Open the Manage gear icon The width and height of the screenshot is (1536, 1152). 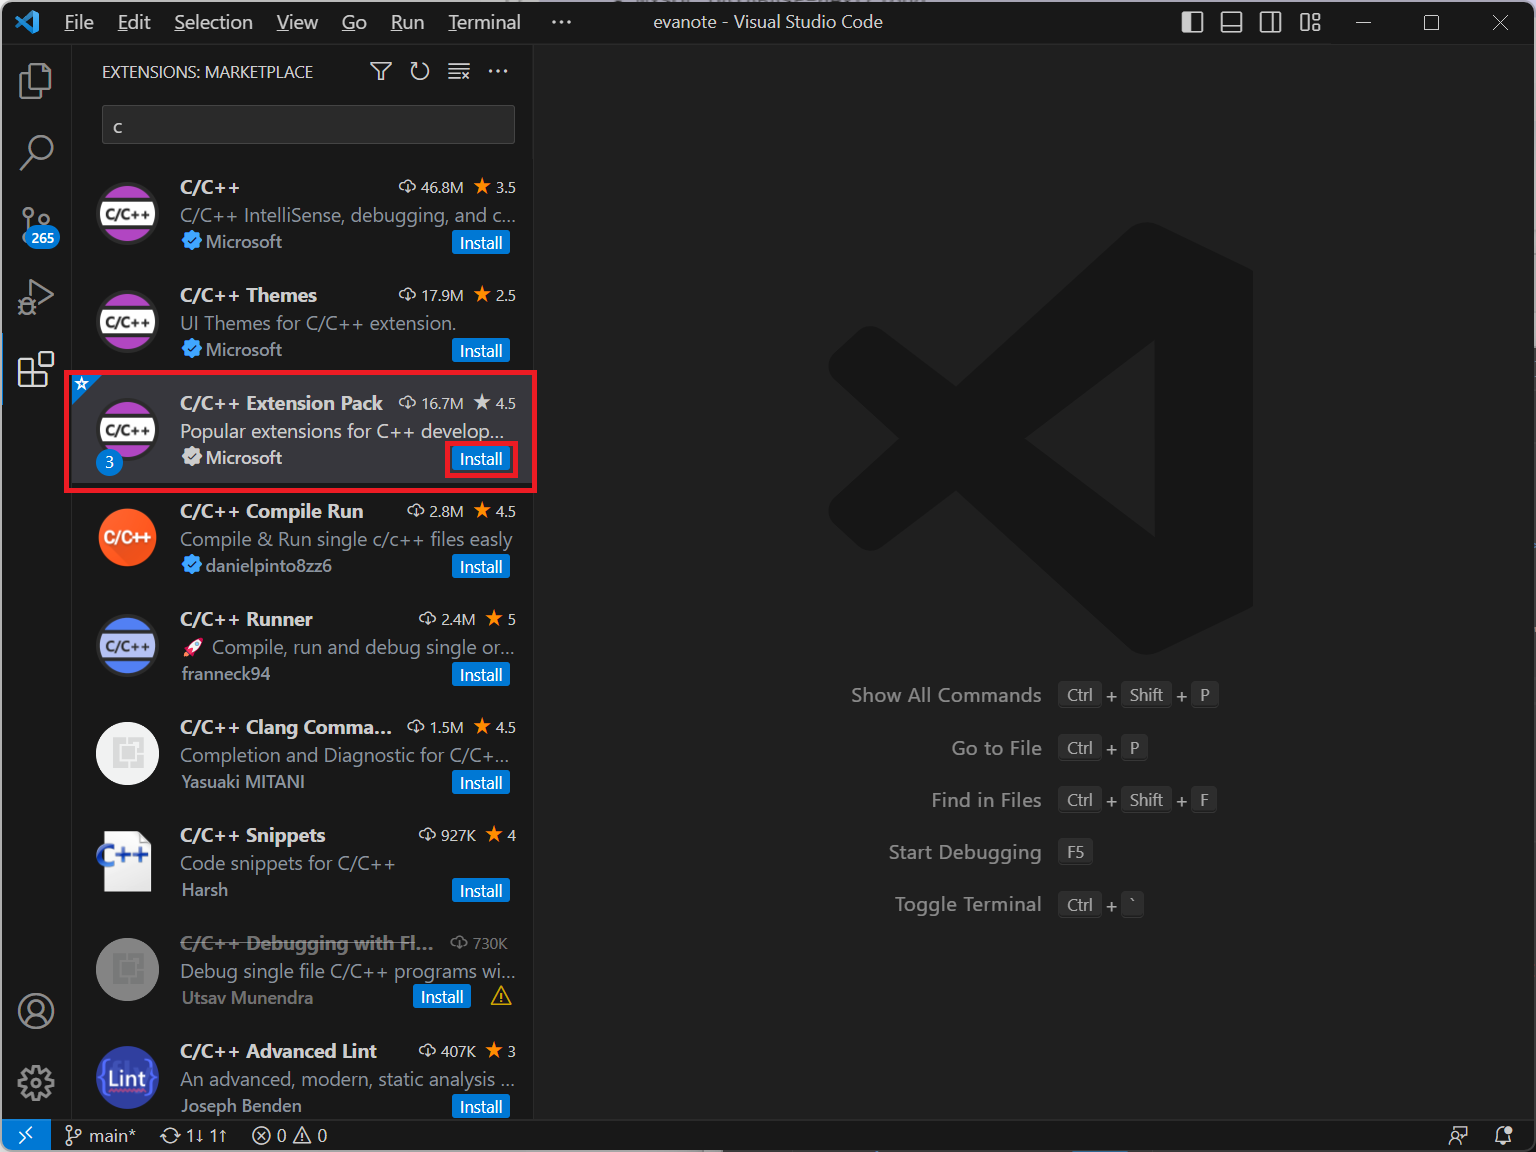click(36, 1082)
